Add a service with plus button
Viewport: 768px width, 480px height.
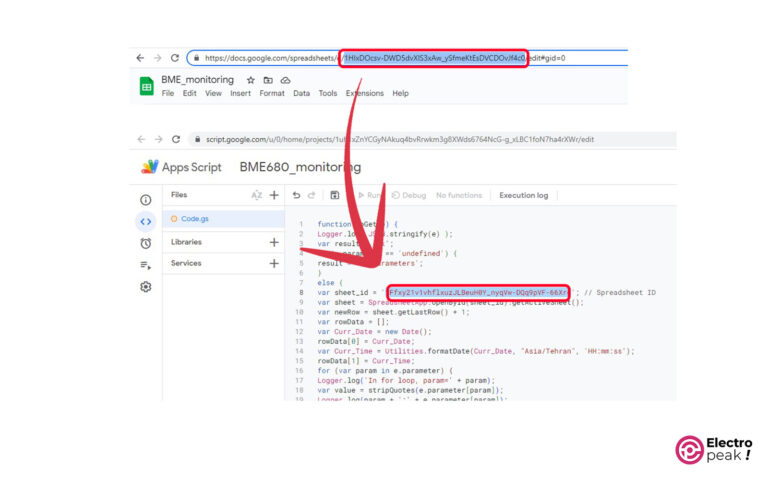(274, 264)
